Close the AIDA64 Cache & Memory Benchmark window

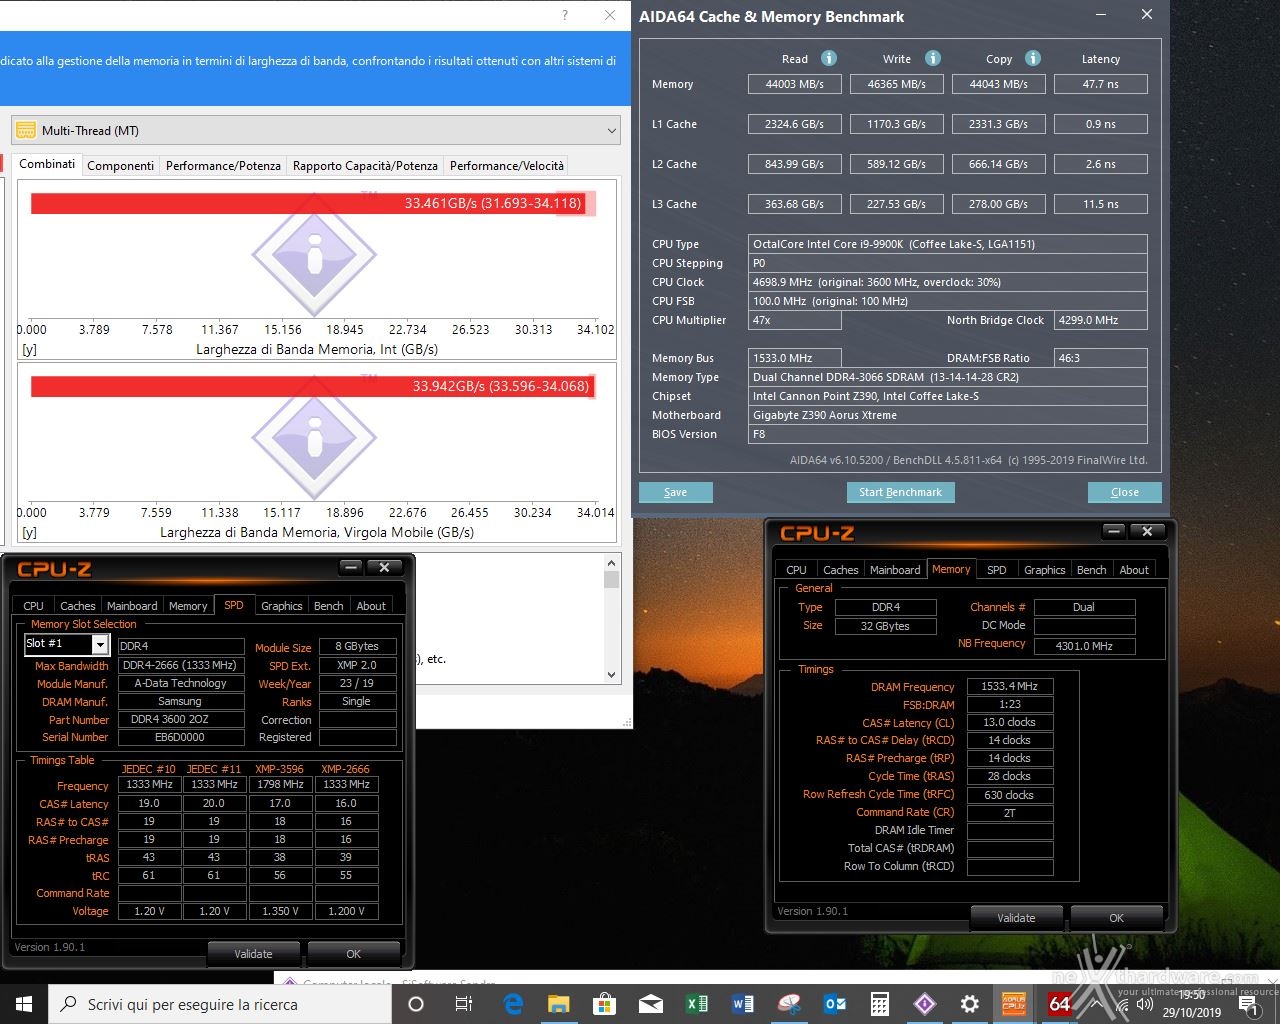1147,15
